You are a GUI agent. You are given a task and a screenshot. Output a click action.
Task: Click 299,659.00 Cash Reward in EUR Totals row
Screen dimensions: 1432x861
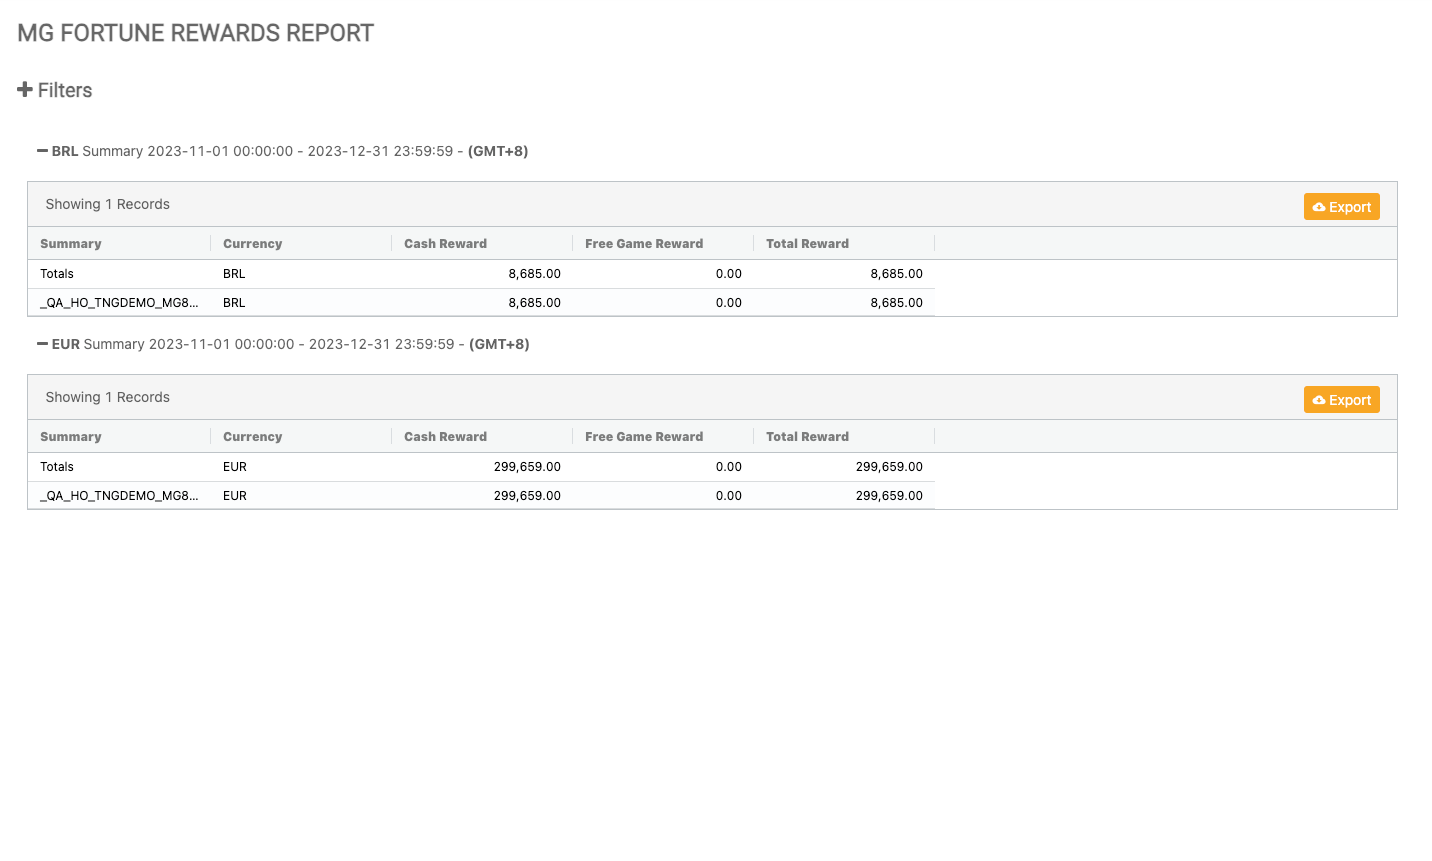pyautogui.click(x=527, y=467)
